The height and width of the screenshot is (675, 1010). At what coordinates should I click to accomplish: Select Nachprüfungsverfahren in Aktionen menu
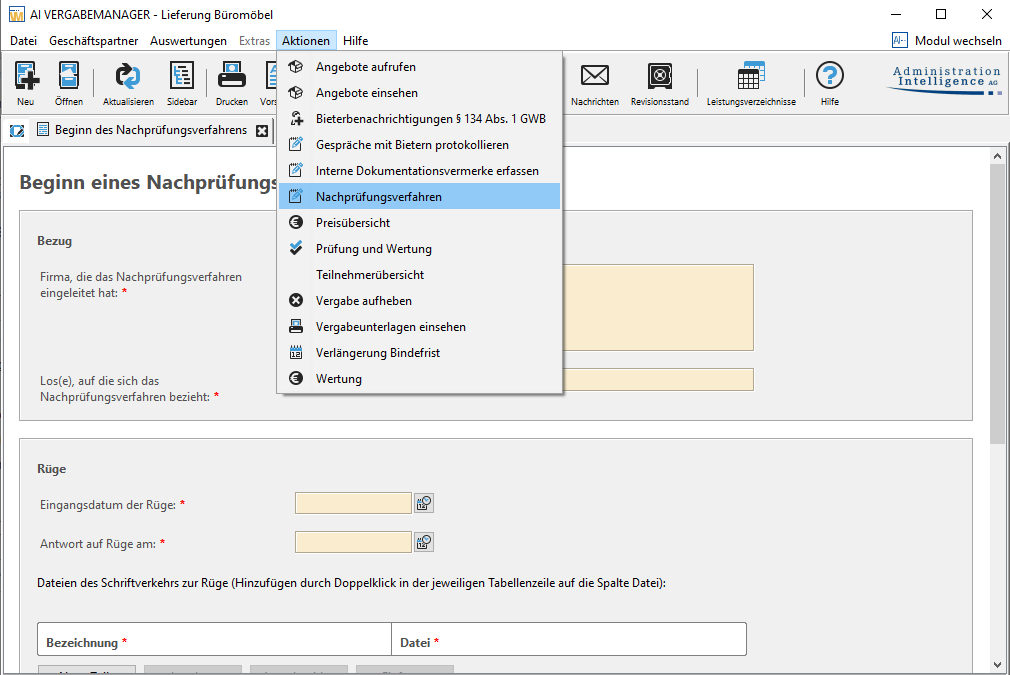419,196
